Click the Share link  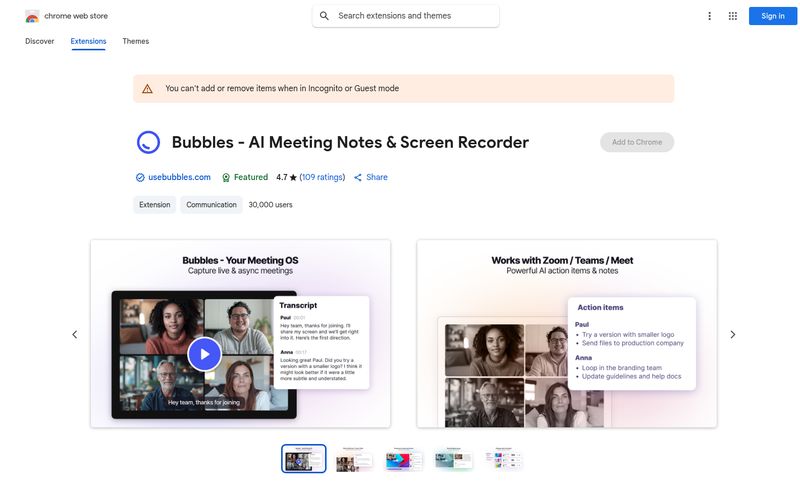tap(377, 177)
